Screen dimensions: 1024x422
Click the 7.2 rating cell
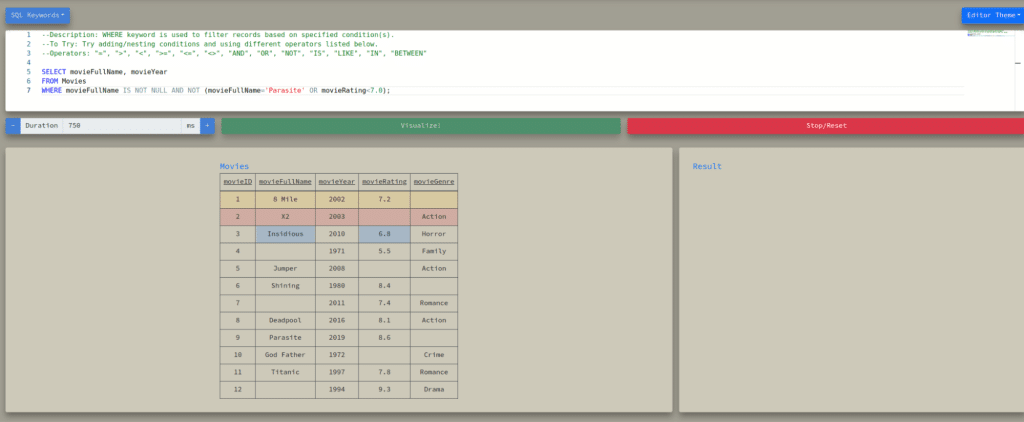pos(385,199)
